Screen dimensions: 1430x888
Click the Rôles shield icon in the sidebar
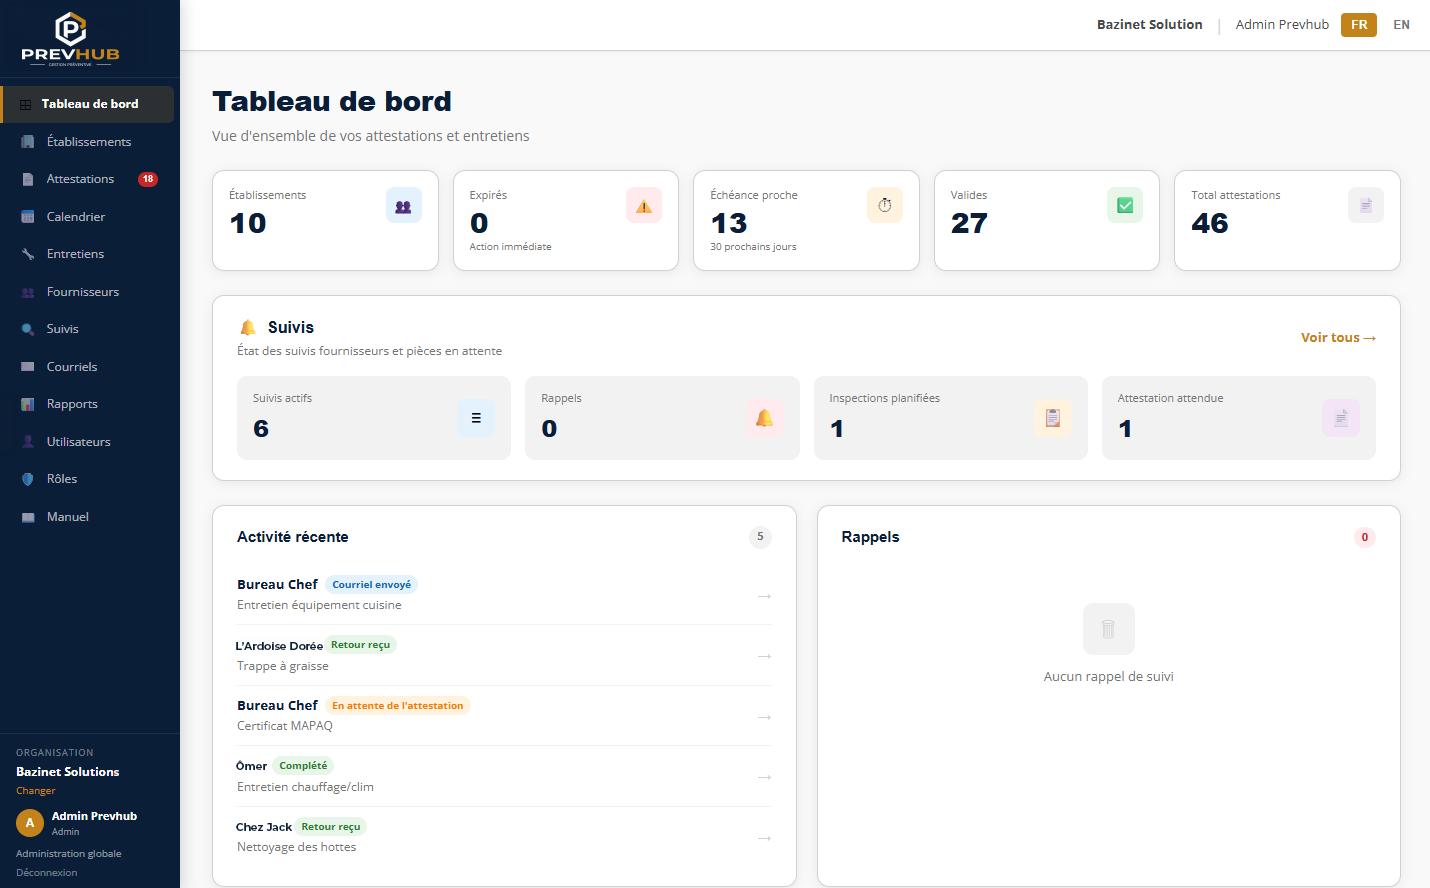point(28,479)
